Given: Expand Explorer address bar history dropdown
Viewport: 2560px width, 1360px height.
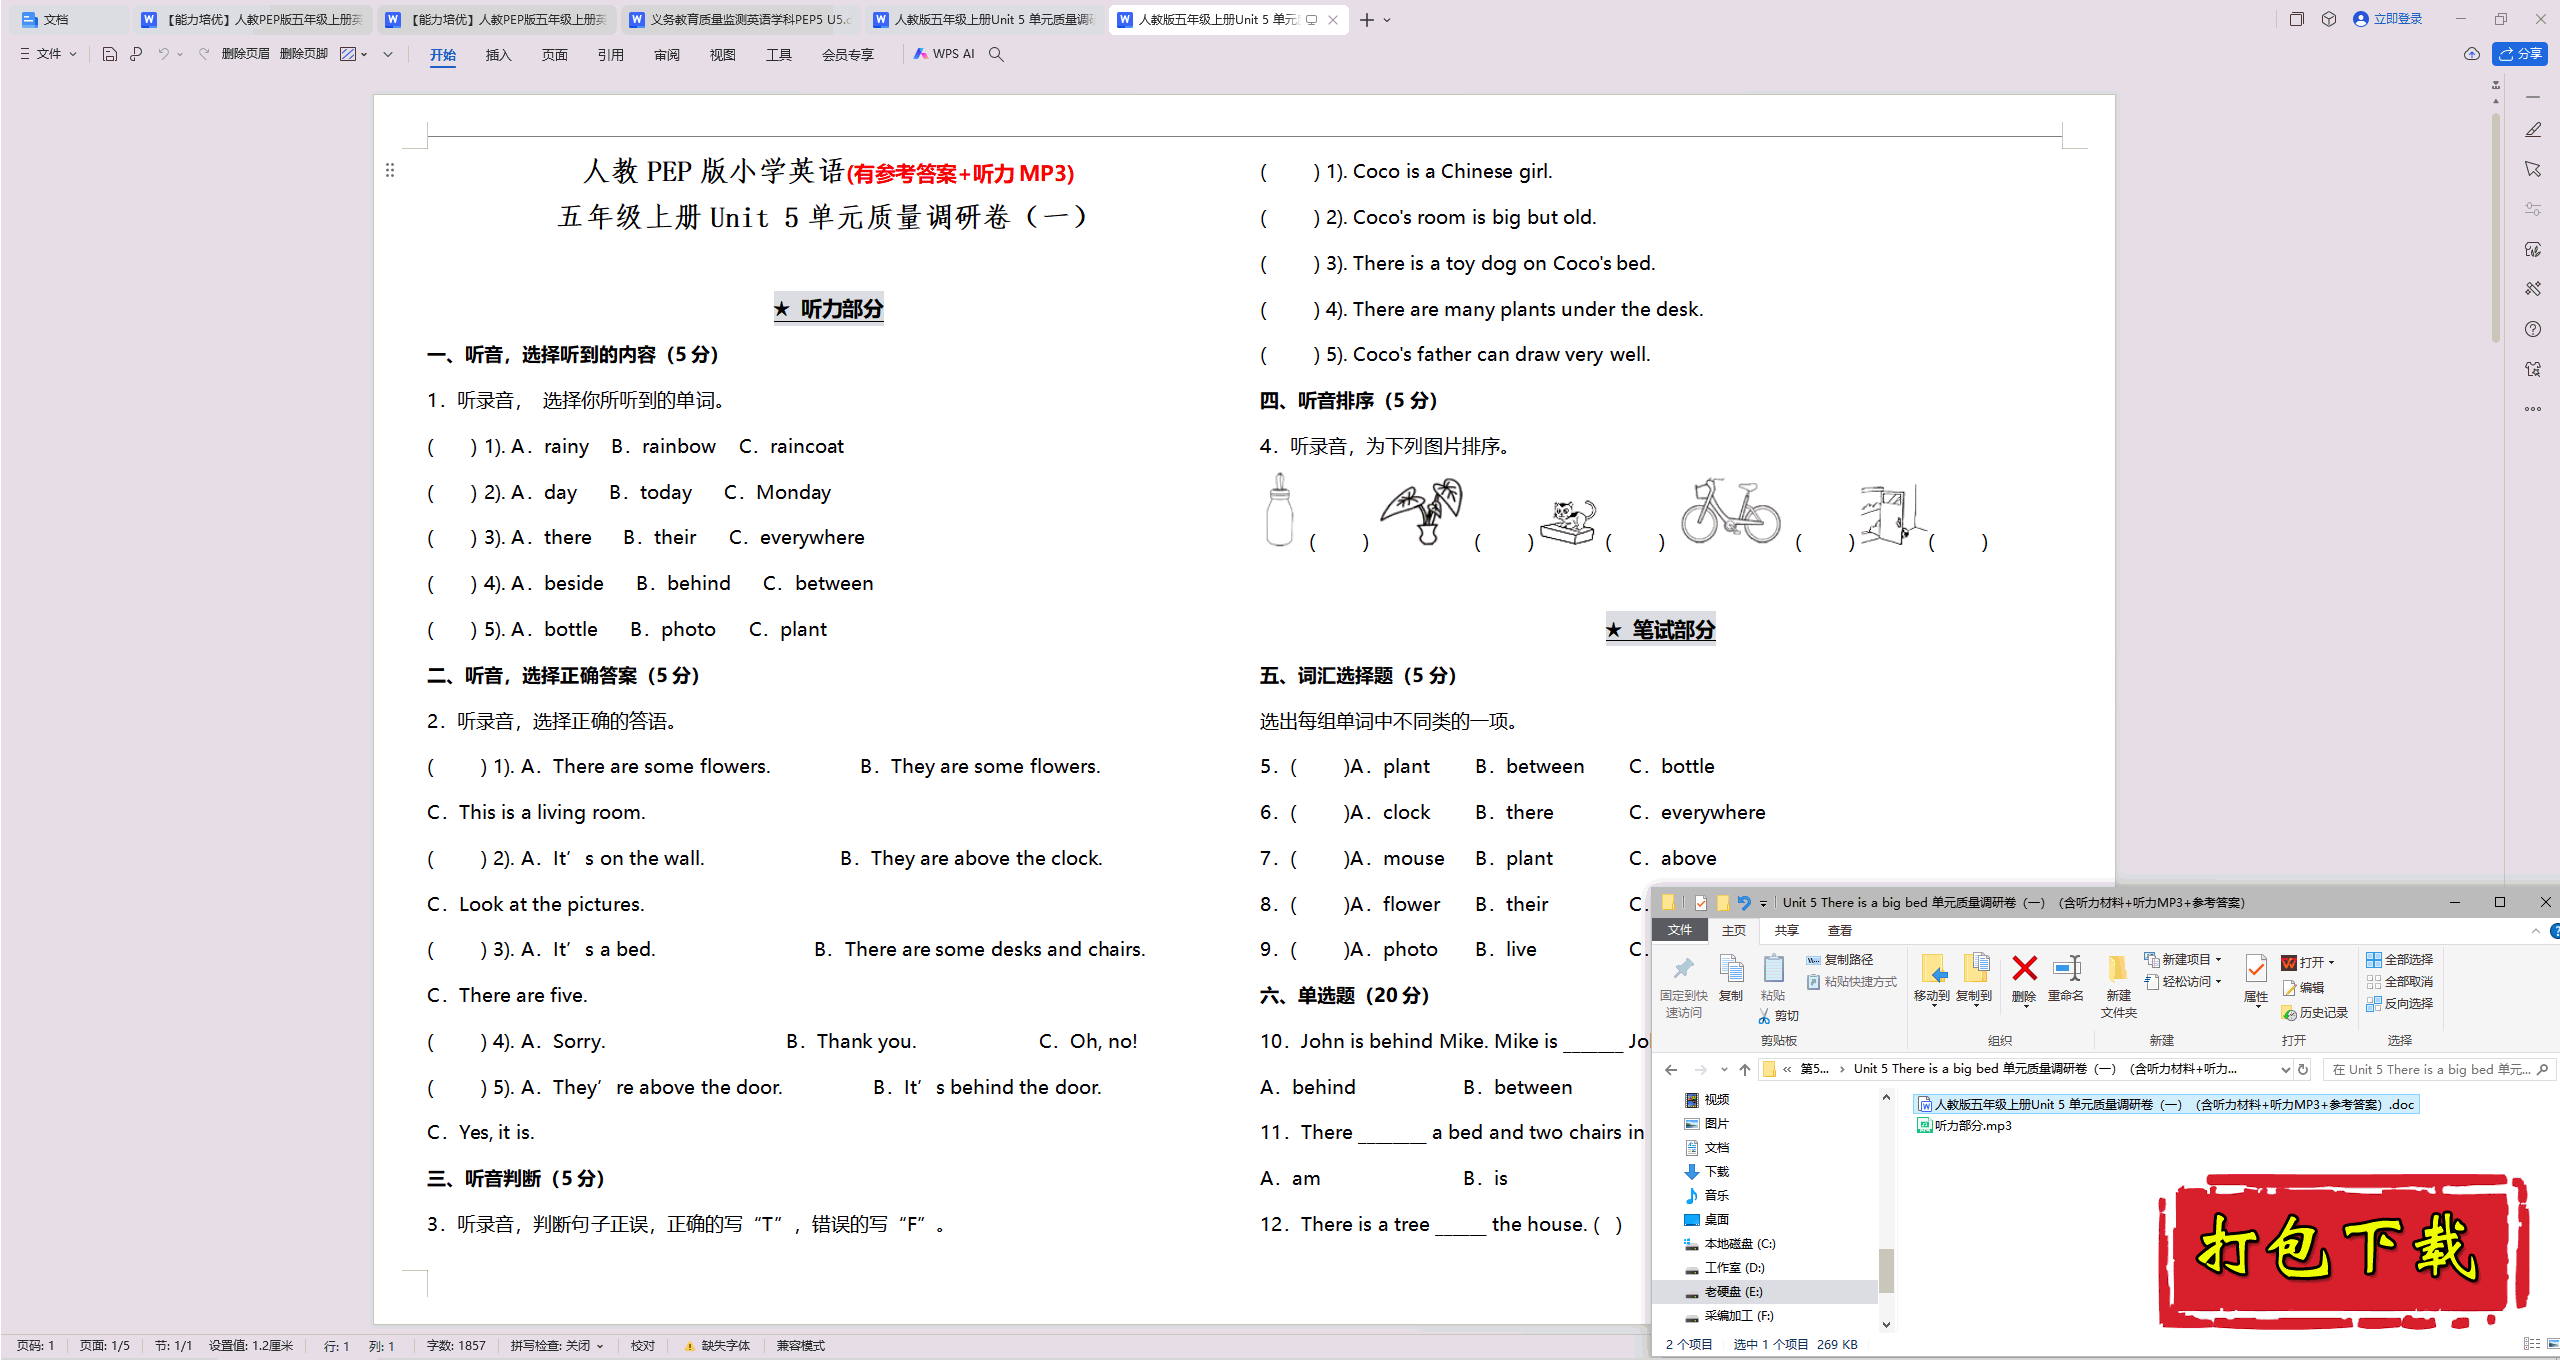Looking at the screenshot, I should click(x=2285, y=1069).
